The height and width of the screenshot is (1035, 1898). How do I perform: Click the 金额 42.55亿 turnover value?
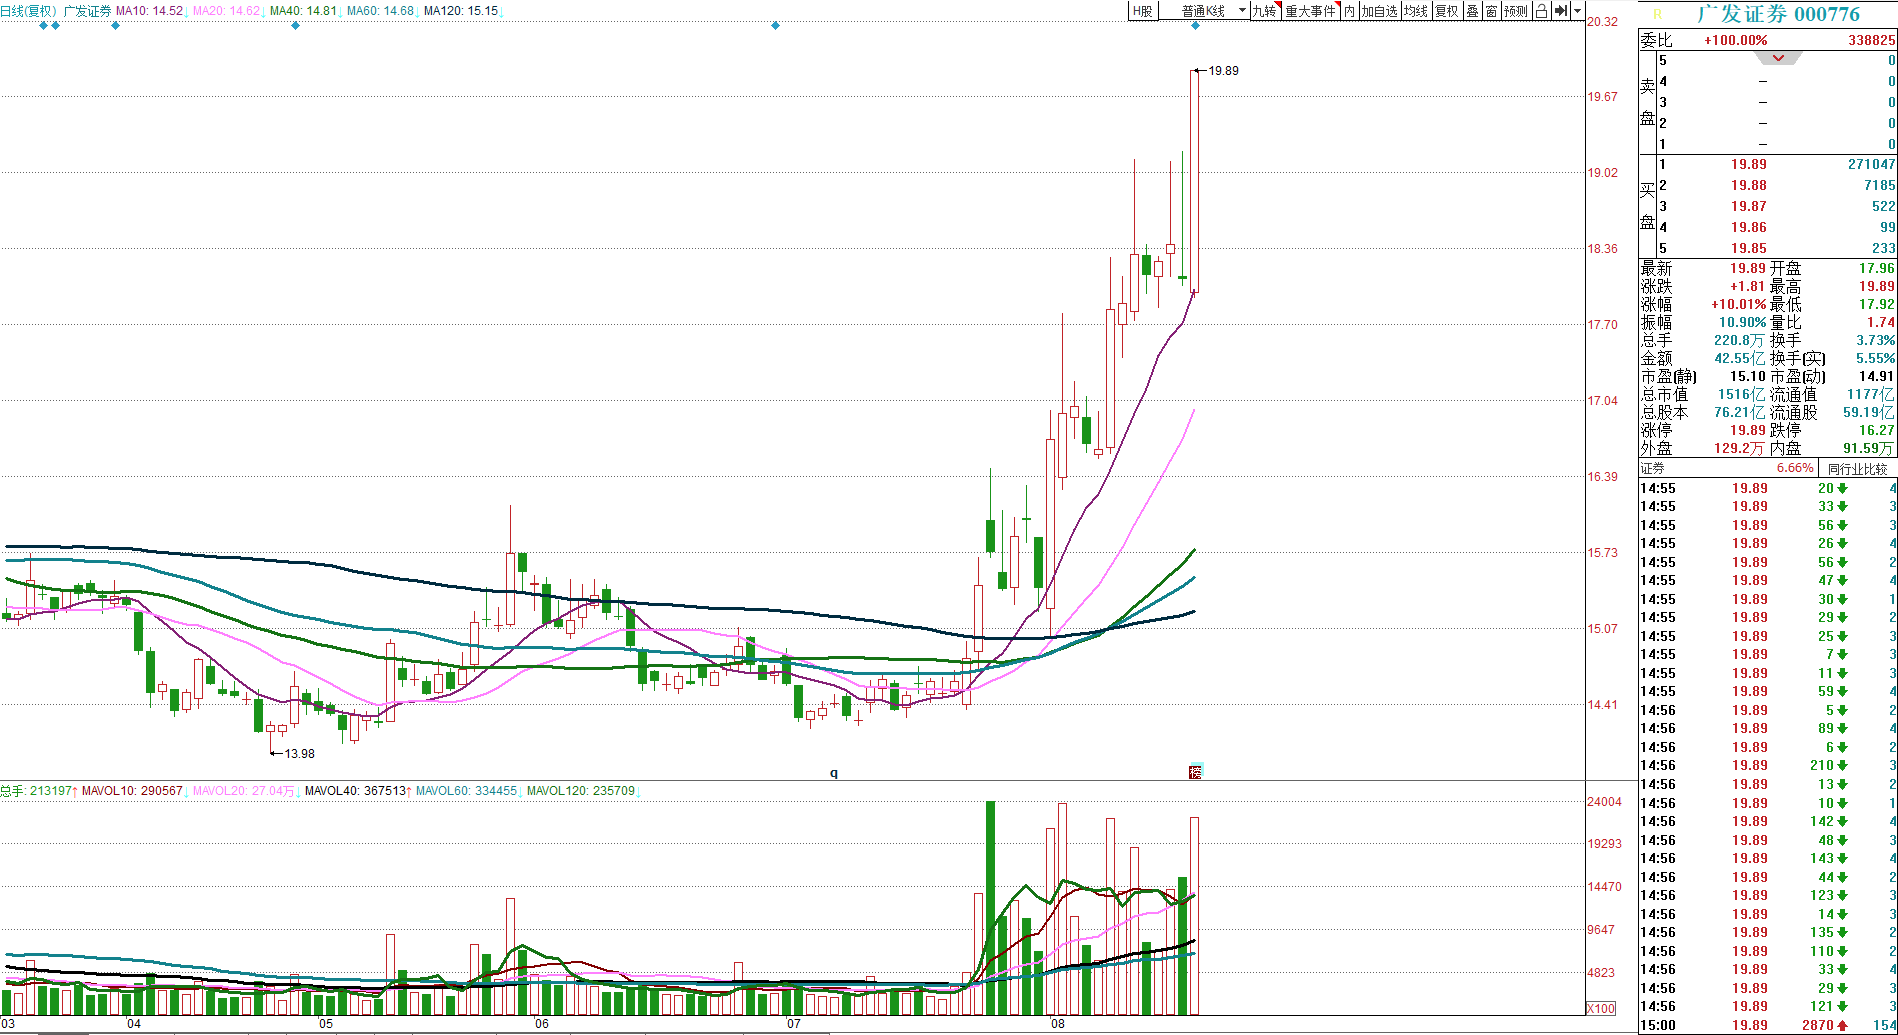[x=1741, y=358]
